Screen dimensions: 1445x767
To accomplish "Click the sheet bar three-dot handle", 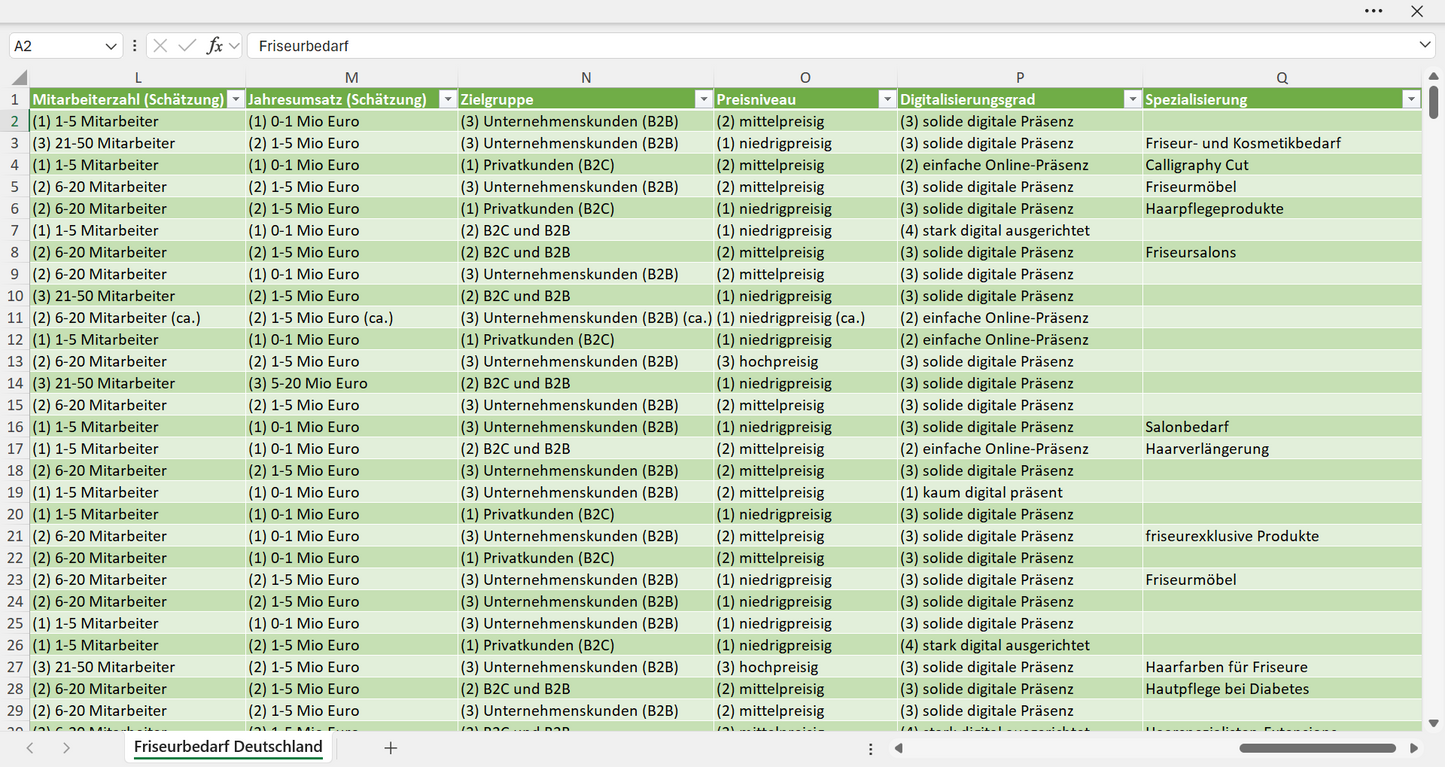I will pos(870,748).
